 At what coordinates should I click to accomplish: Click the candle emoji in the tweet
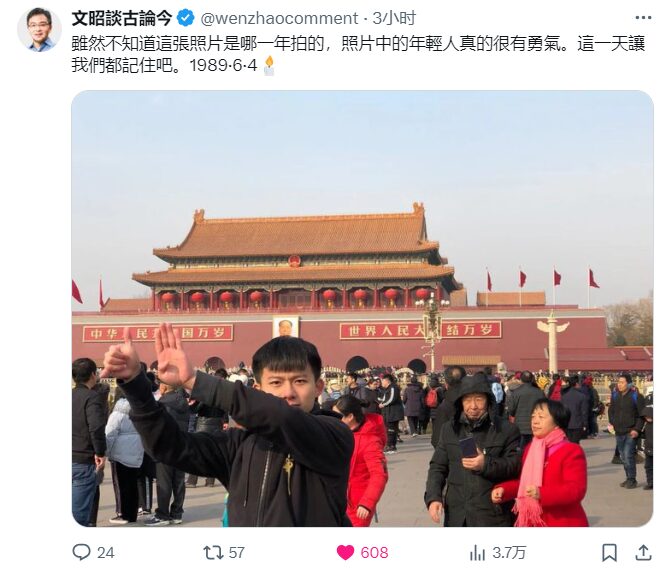tap(269, 66)
